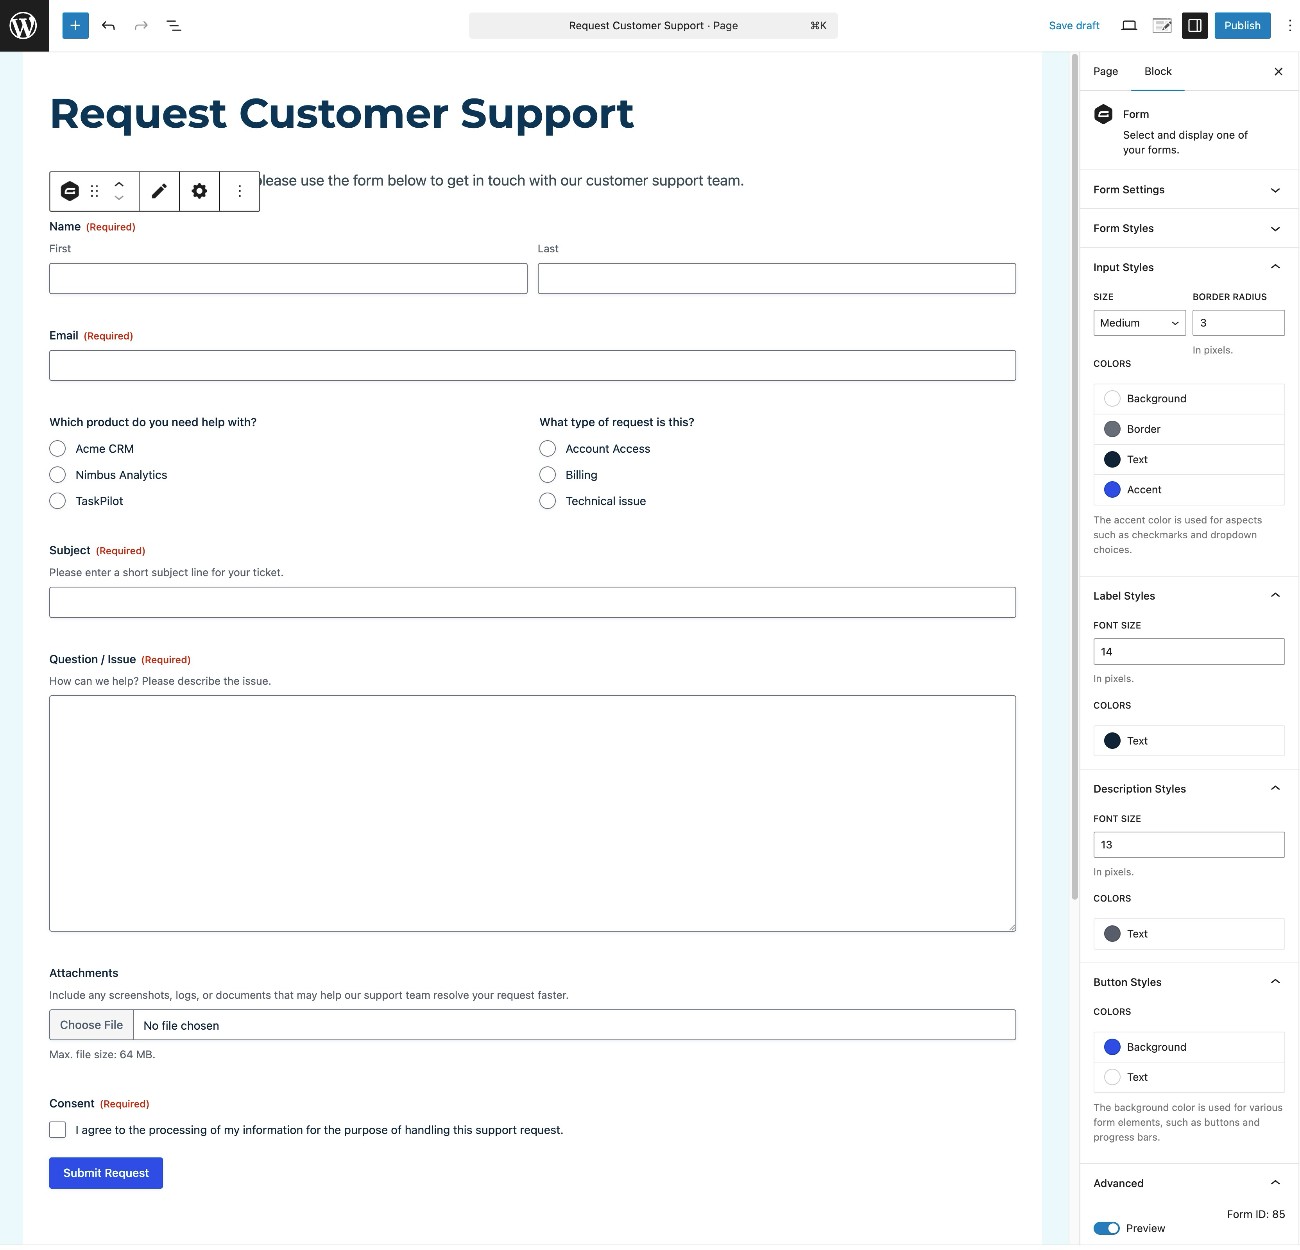Open the input Size dropdown set to Medium
Screen dimensions: 1300x1250
point(1138,322)
